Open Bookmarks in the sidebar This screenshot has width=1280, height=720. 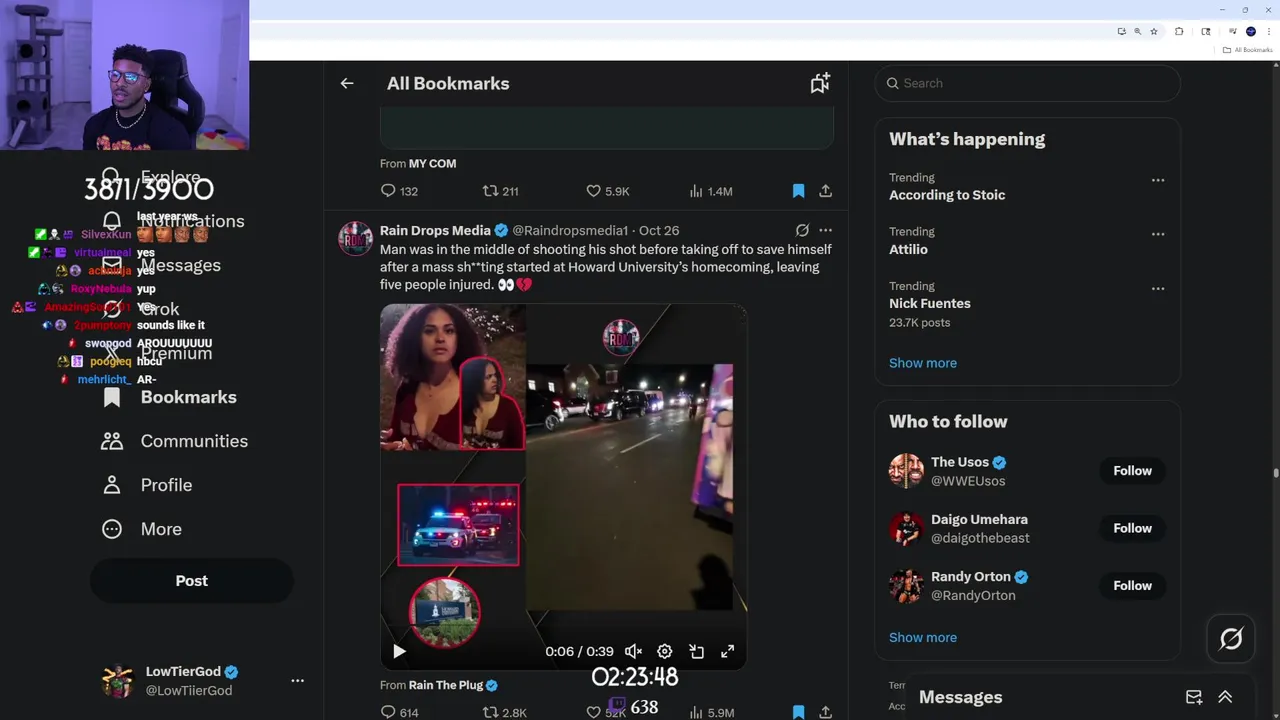coord(170,397)
